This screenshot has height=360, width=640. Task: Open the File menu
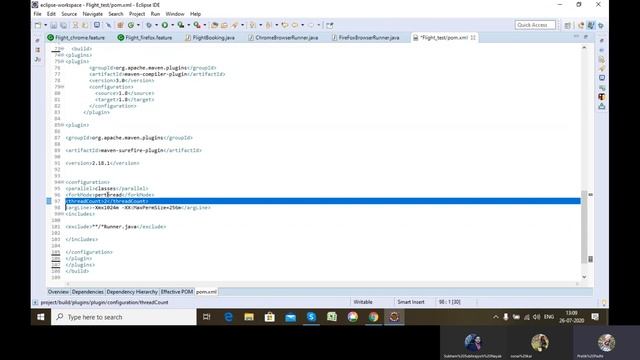[38, 14]
